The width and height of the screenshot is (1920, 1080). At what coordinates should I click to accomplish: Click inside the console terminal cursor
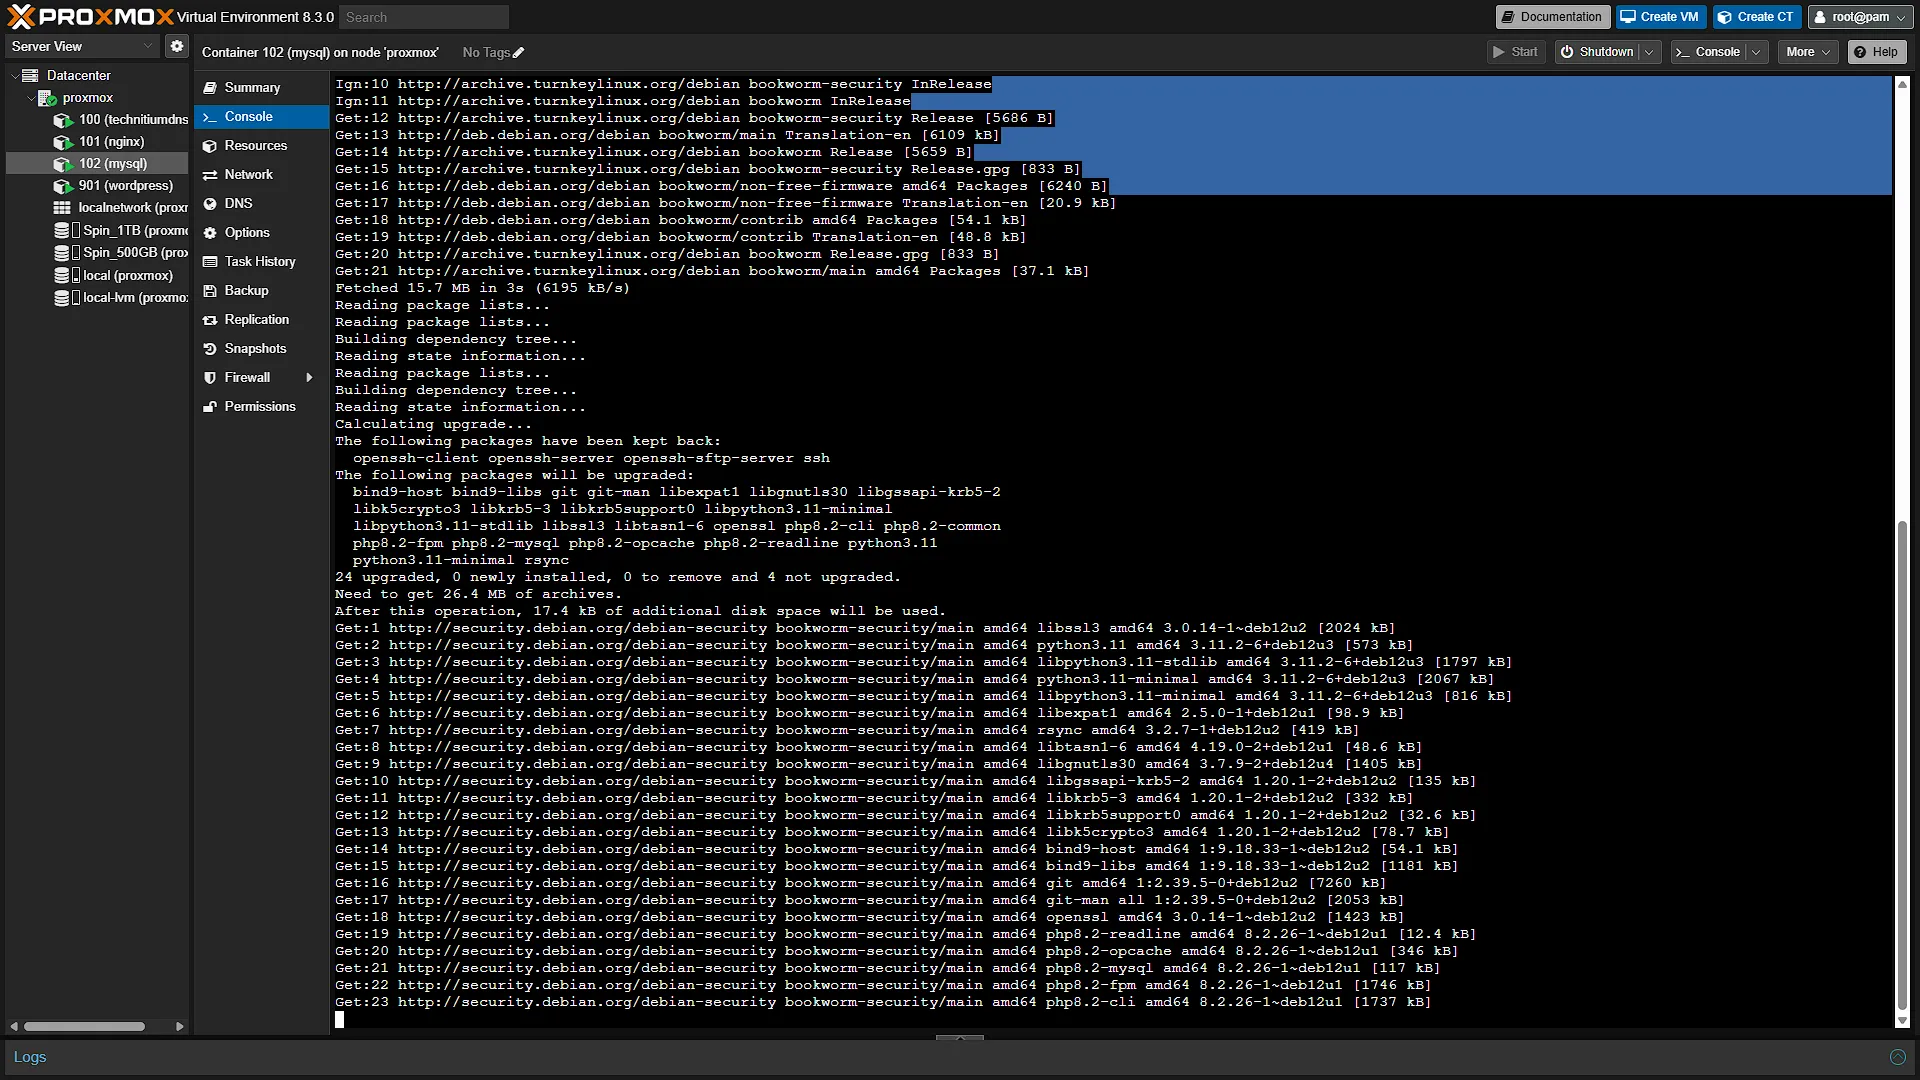tap(340, 1019)
